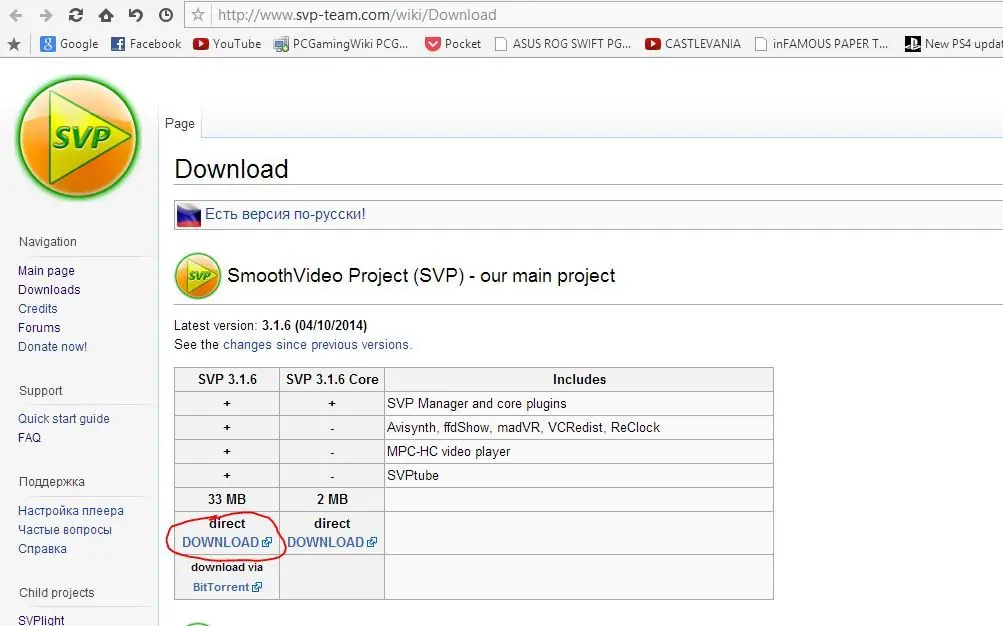Screen dimensions: 1003x626
Task: Click the SVP 3.1.6 Core column header
Action: click(332, 379)
